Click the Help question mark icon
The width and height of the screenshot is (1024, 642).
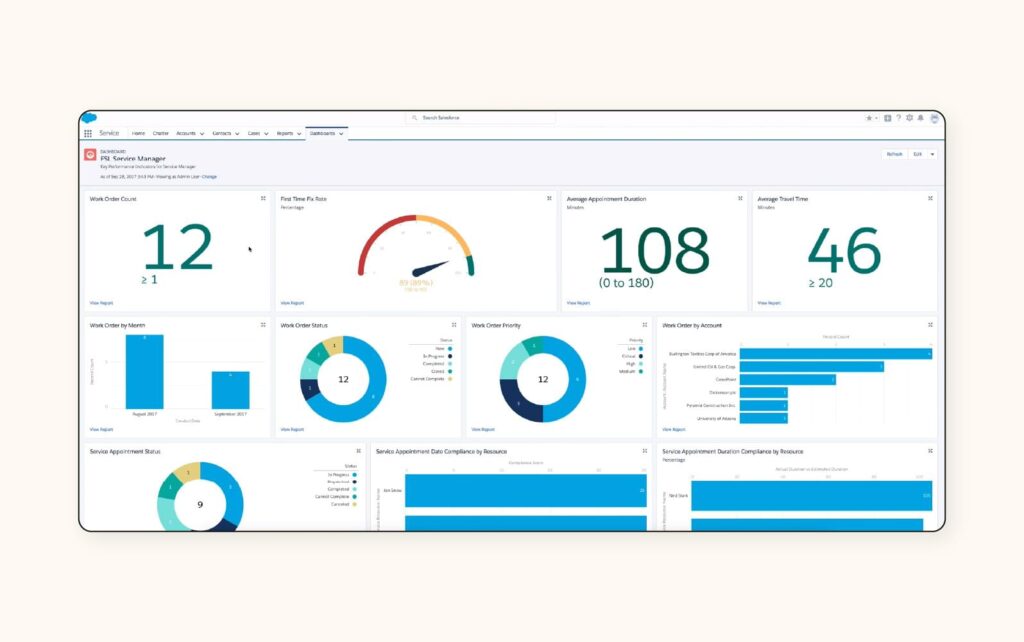[899, 118]
